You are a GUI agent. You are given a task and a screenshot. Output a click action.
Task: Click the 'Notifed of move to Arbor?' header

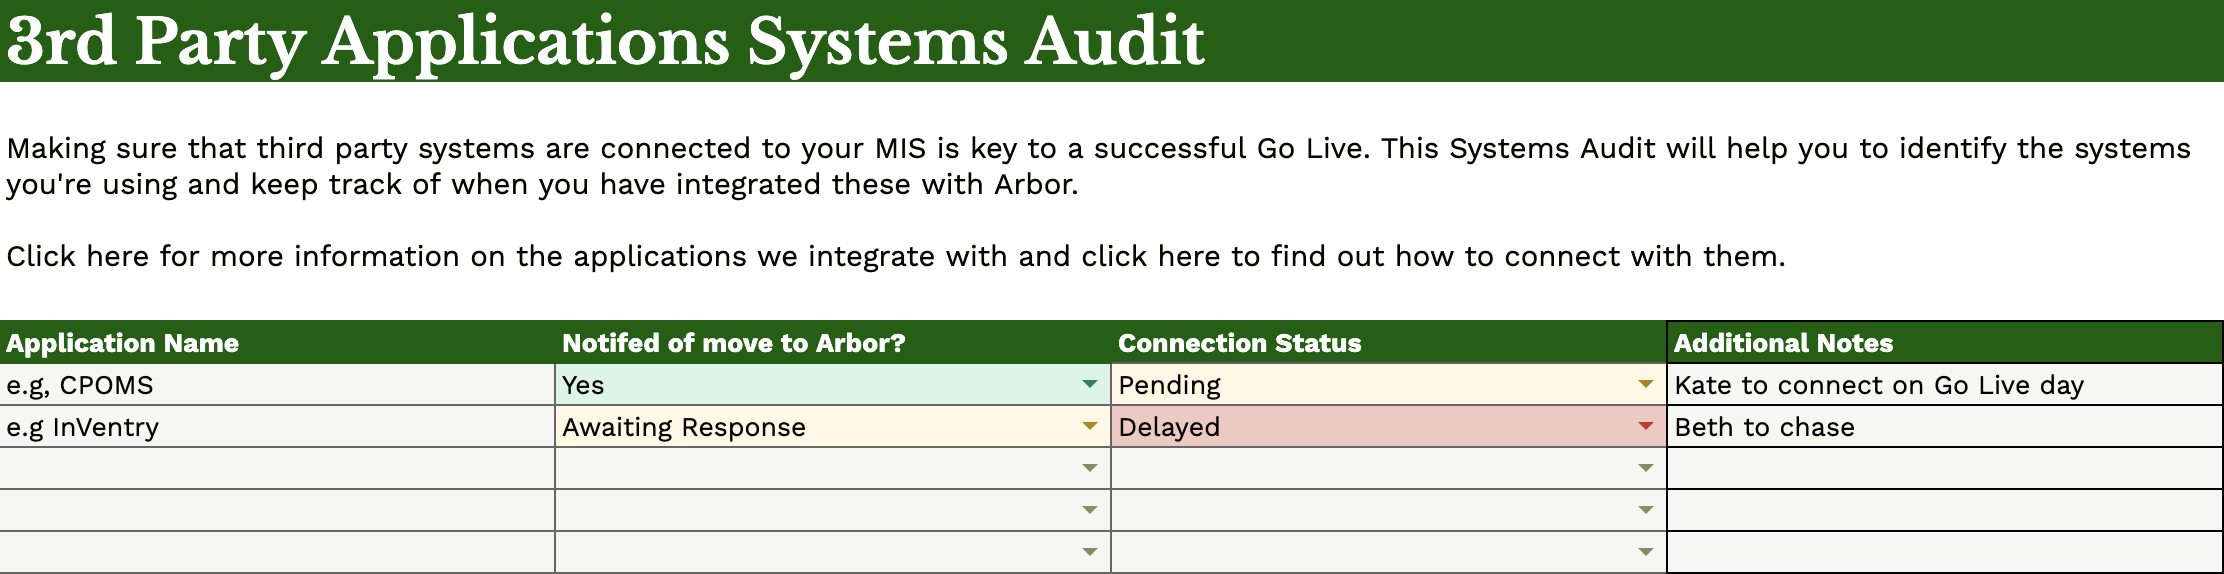(733, 343)
